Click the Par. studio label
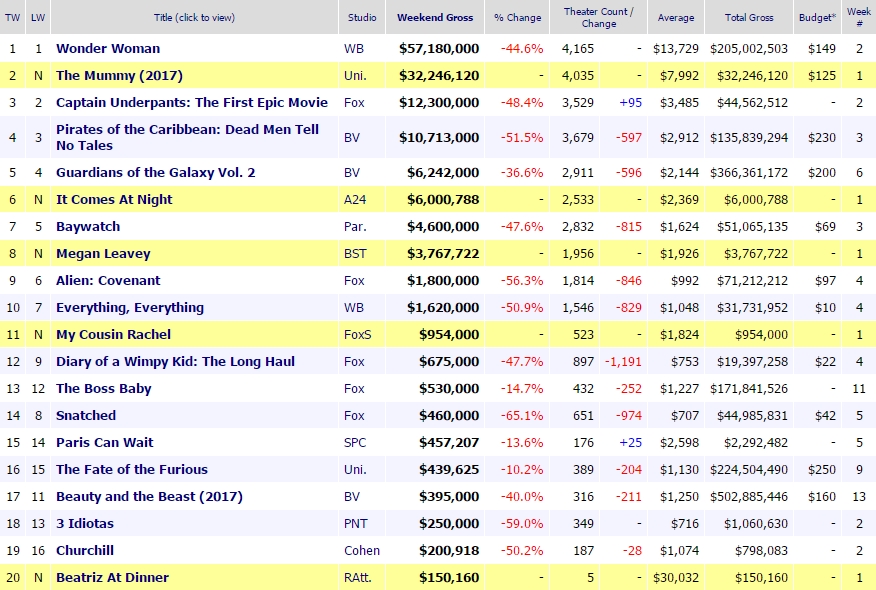This screenshot has width=876, height=590. pyautogui.click(x=355, y=227)
